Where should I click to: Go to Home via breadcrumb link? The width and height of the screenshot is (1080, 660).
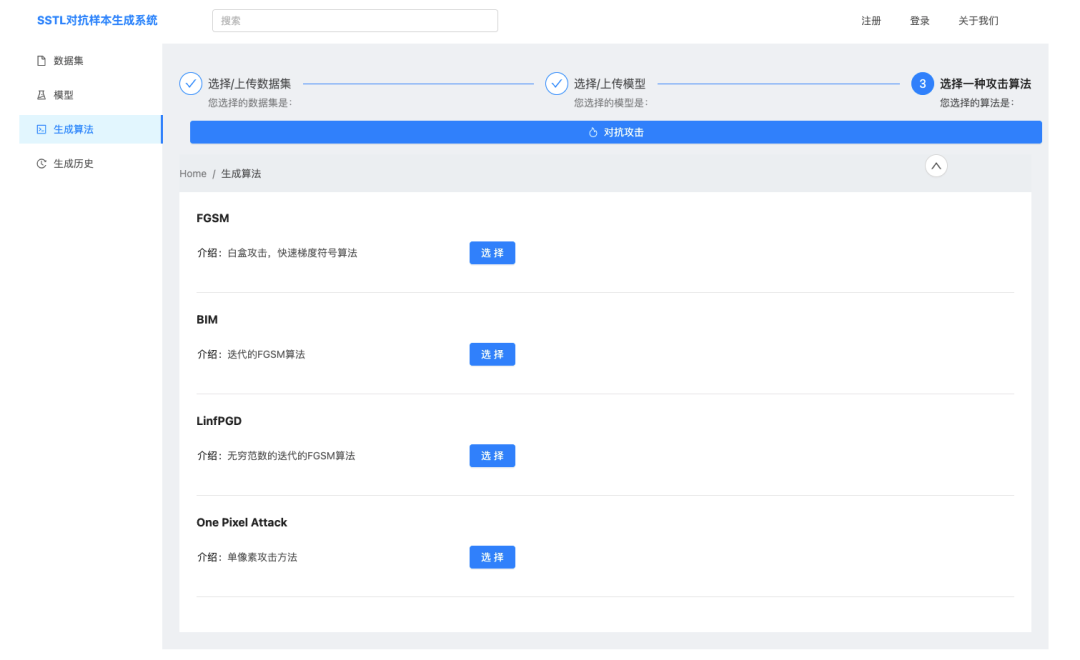coord(193,174)
